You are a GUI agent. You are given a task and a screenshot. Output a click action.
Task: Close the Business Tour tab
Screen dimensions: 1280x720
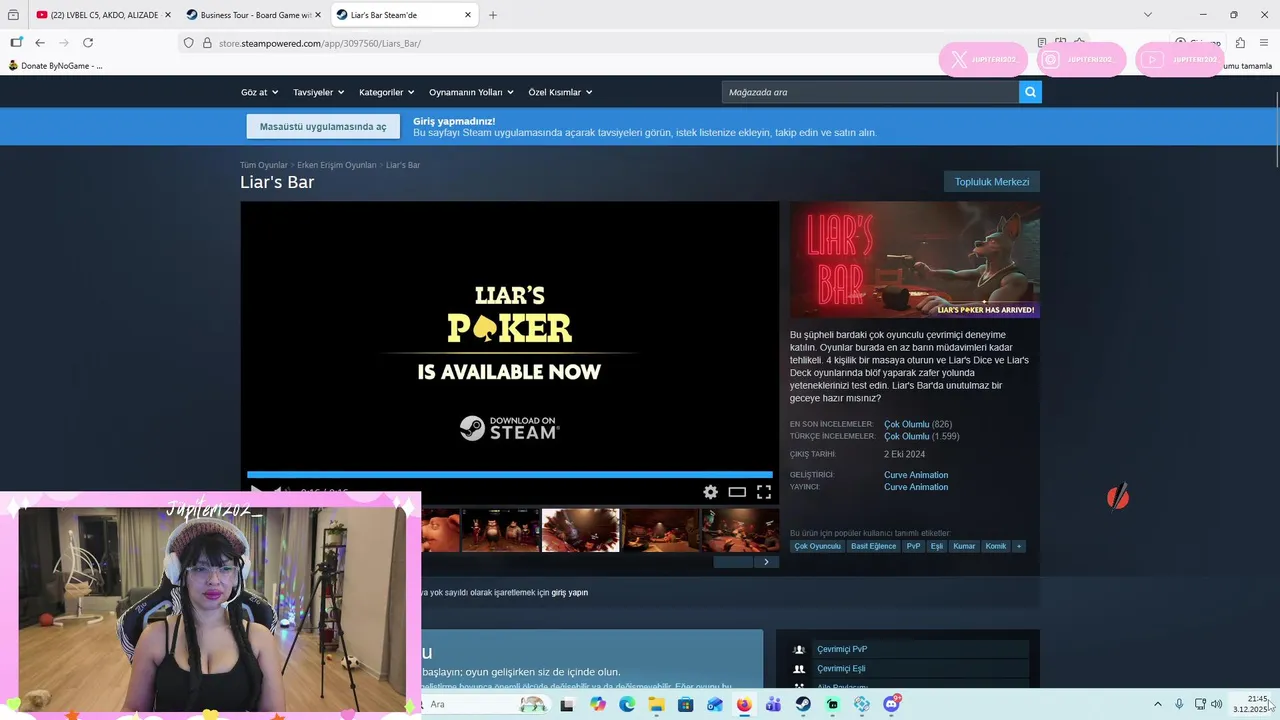click(x=318, y=15)
